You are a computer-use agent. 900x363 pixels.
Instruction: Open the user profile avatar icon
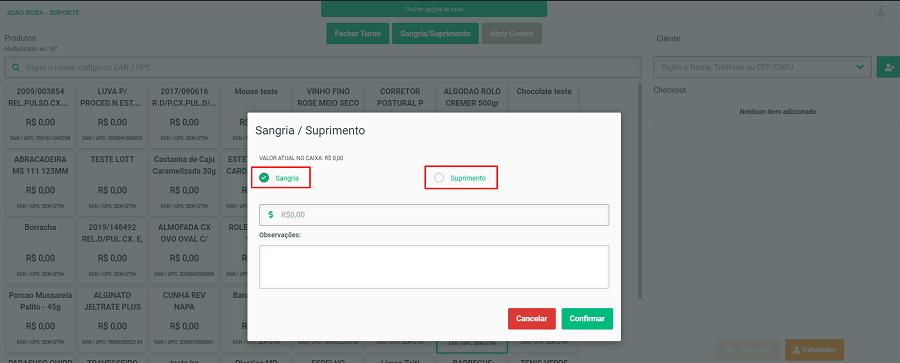tap(880, 12)
